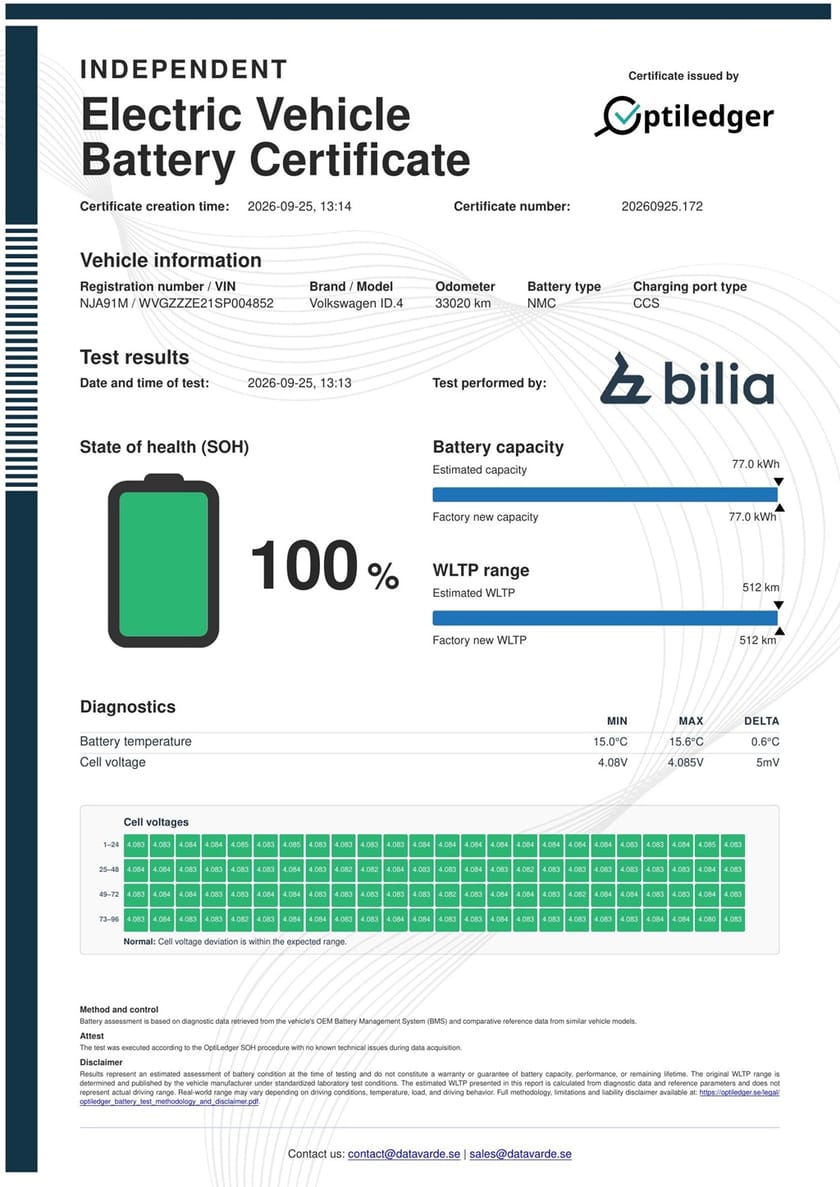Image resolution: width=840 pixels, height=1187 pixels.
Task: Click the Battery capacity heading
Action: pos(498,447)
